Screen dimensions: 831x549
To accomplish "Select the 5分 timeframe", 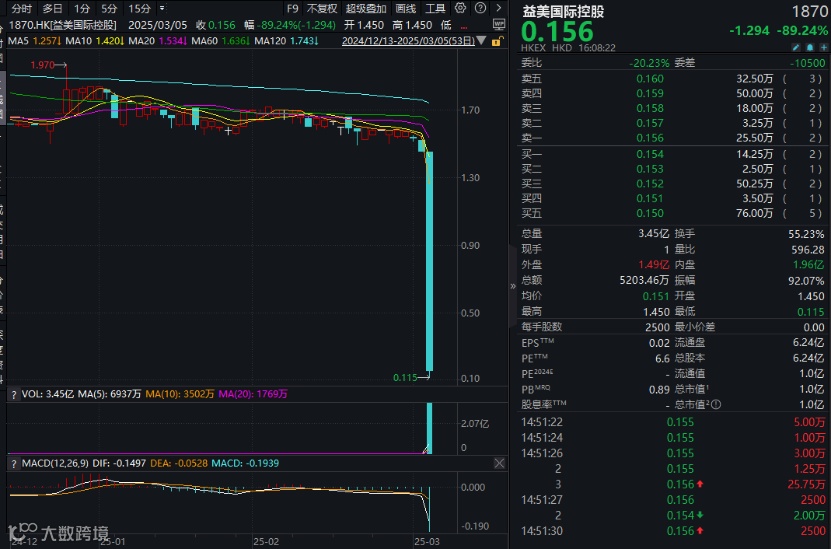I will (109, 8).
